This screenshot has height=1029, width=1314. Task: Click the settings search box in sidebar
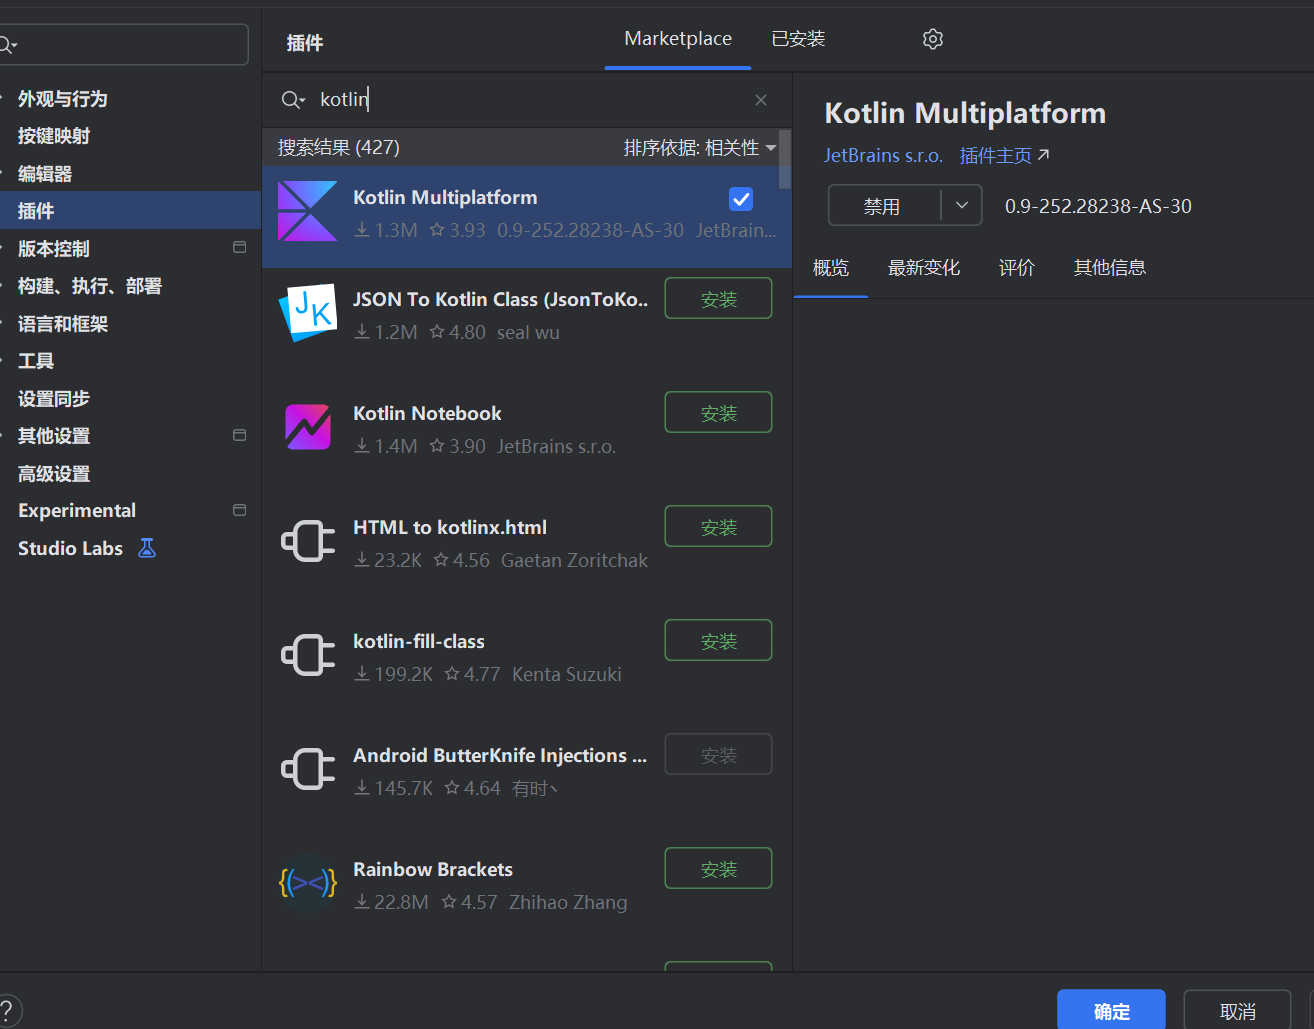click(124, 45)
